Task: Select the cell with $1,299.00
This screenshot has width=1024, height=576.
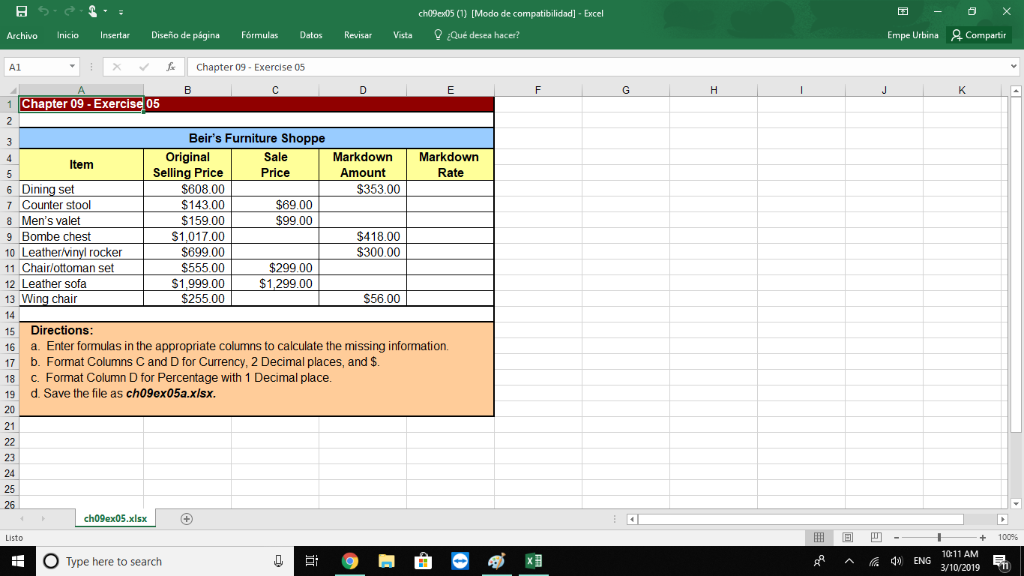Action: 275,283
